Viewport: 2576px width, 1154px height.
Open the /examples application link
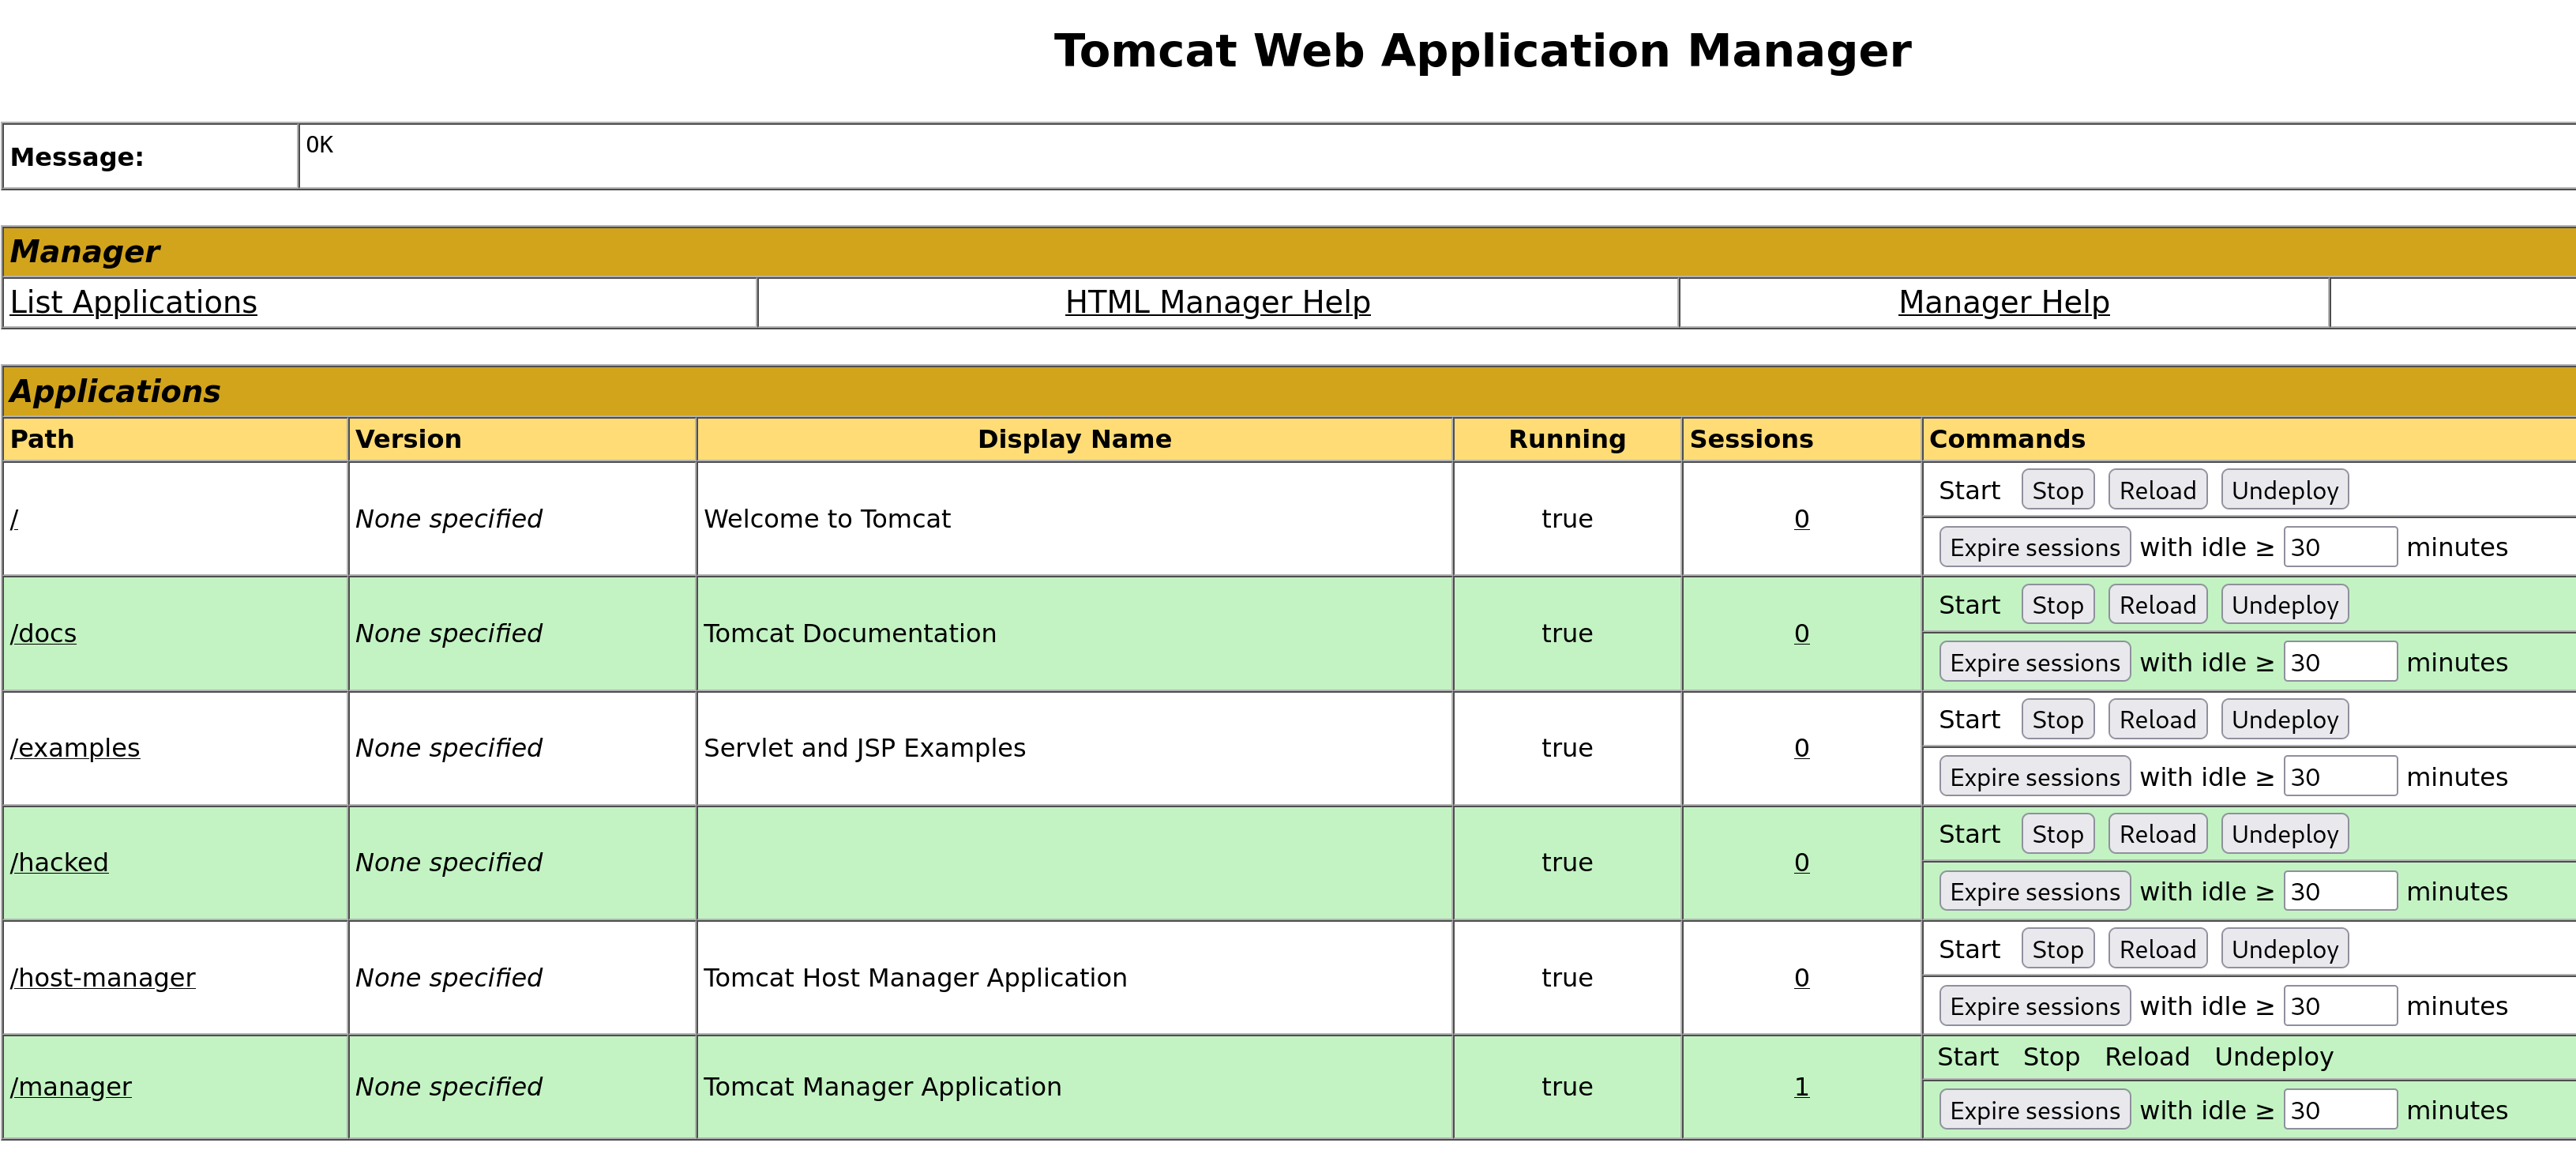click(75, 748)
